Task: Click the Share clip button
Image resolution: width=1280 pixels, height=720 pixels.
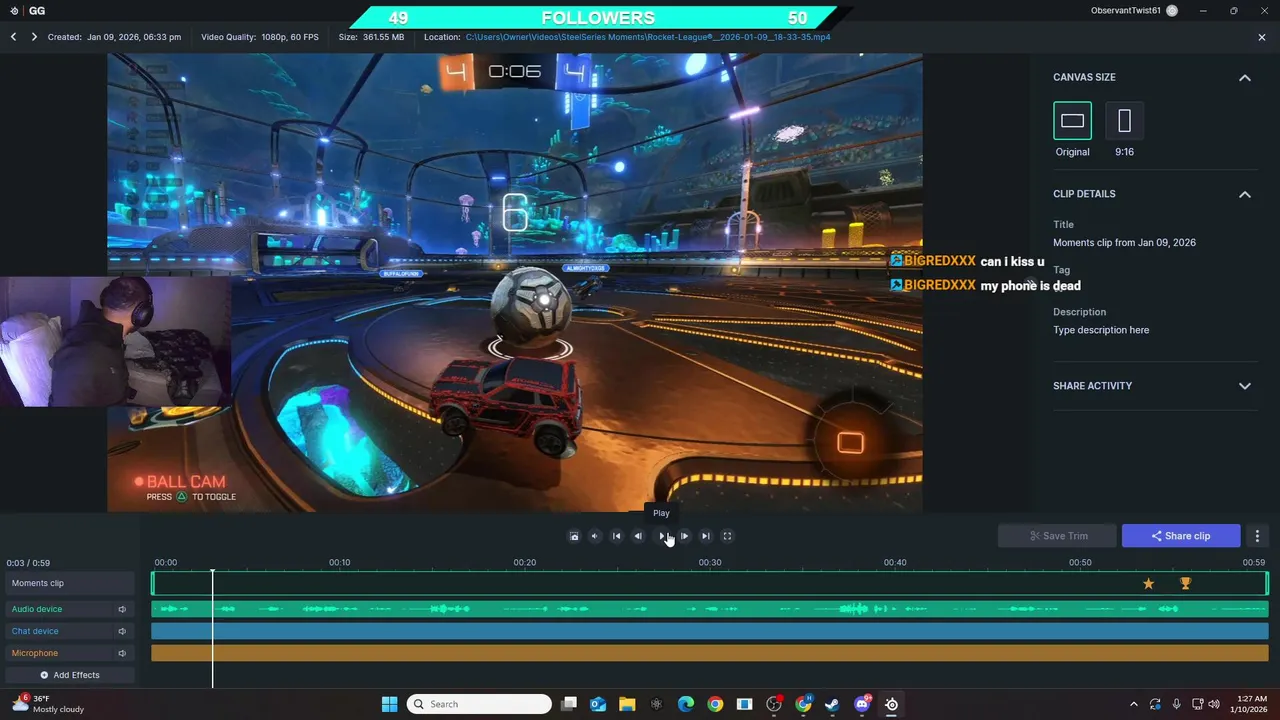Action: pos(1181,536)
